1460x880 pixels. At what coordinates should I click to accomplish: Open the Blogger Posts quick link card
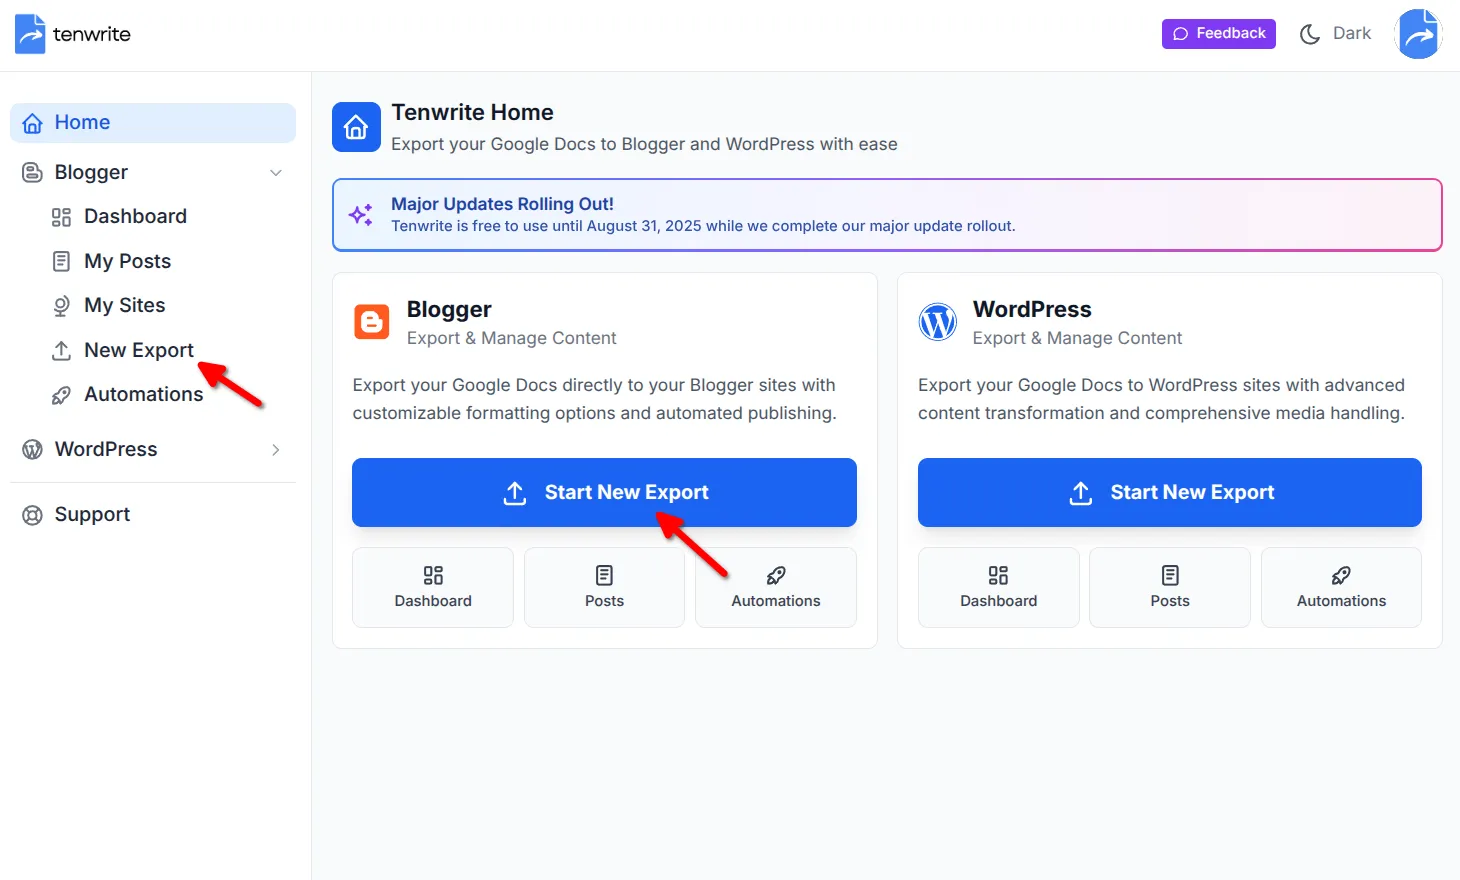[604, 588]
